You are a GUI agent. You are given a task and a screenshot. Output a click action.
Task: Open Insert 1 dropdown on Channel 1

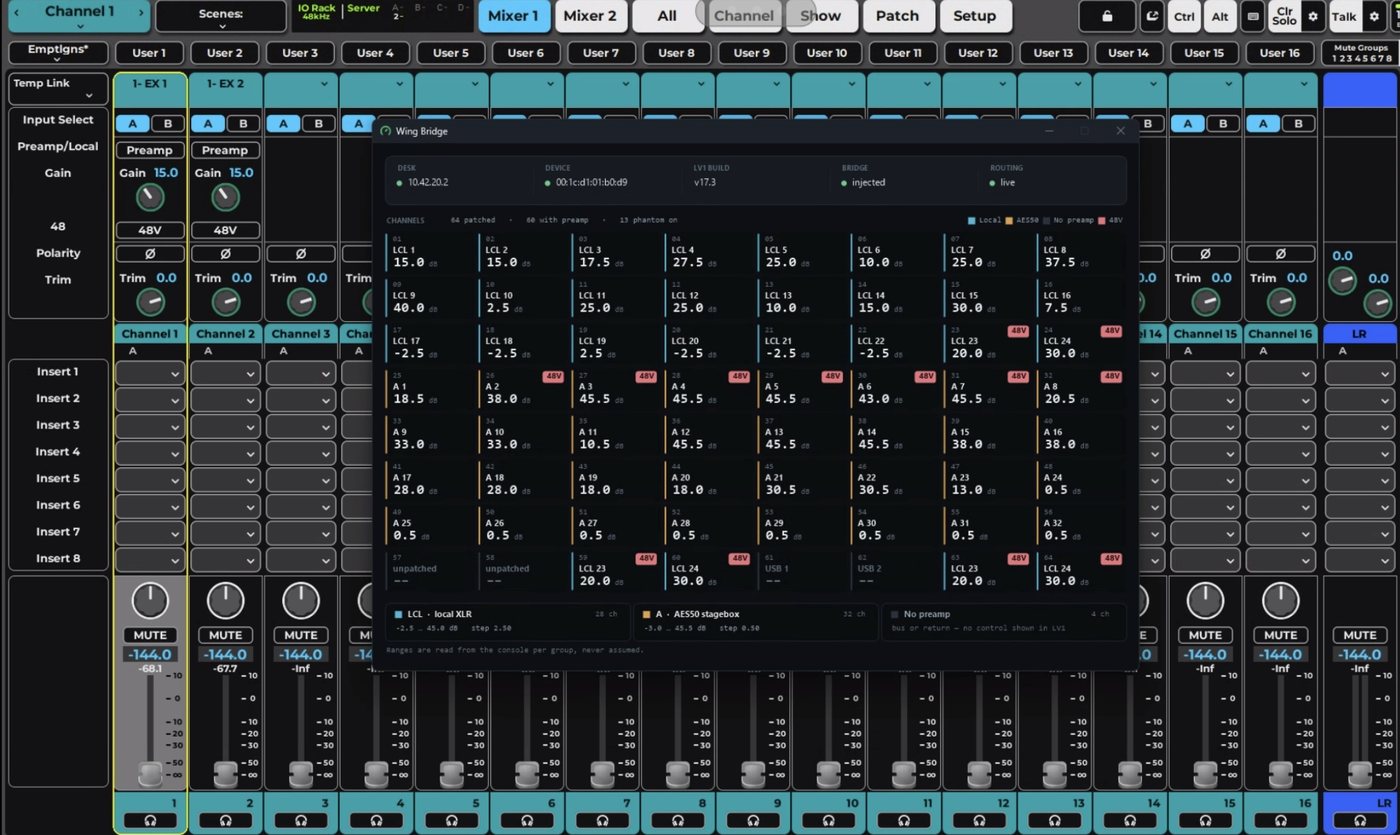point(150,373)
